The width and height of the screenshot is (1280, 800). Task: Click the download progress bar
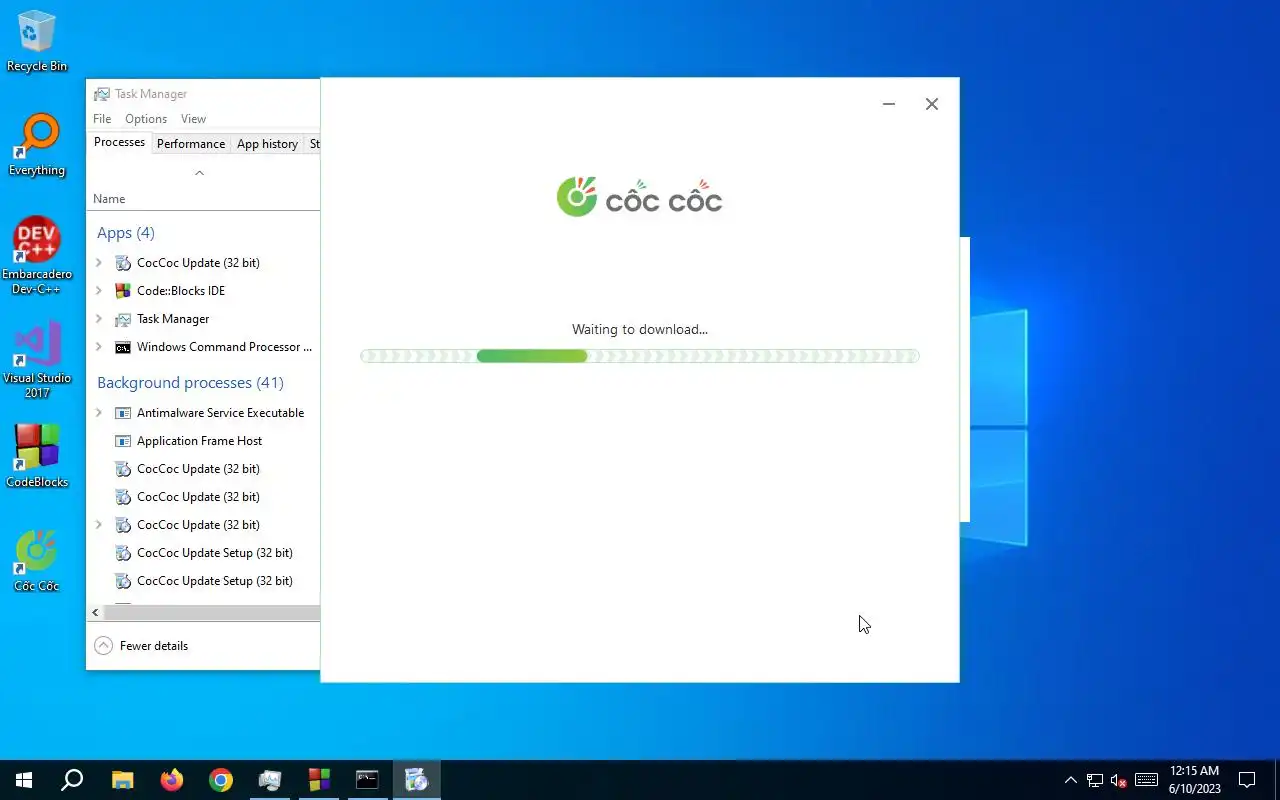pos(639,356)
